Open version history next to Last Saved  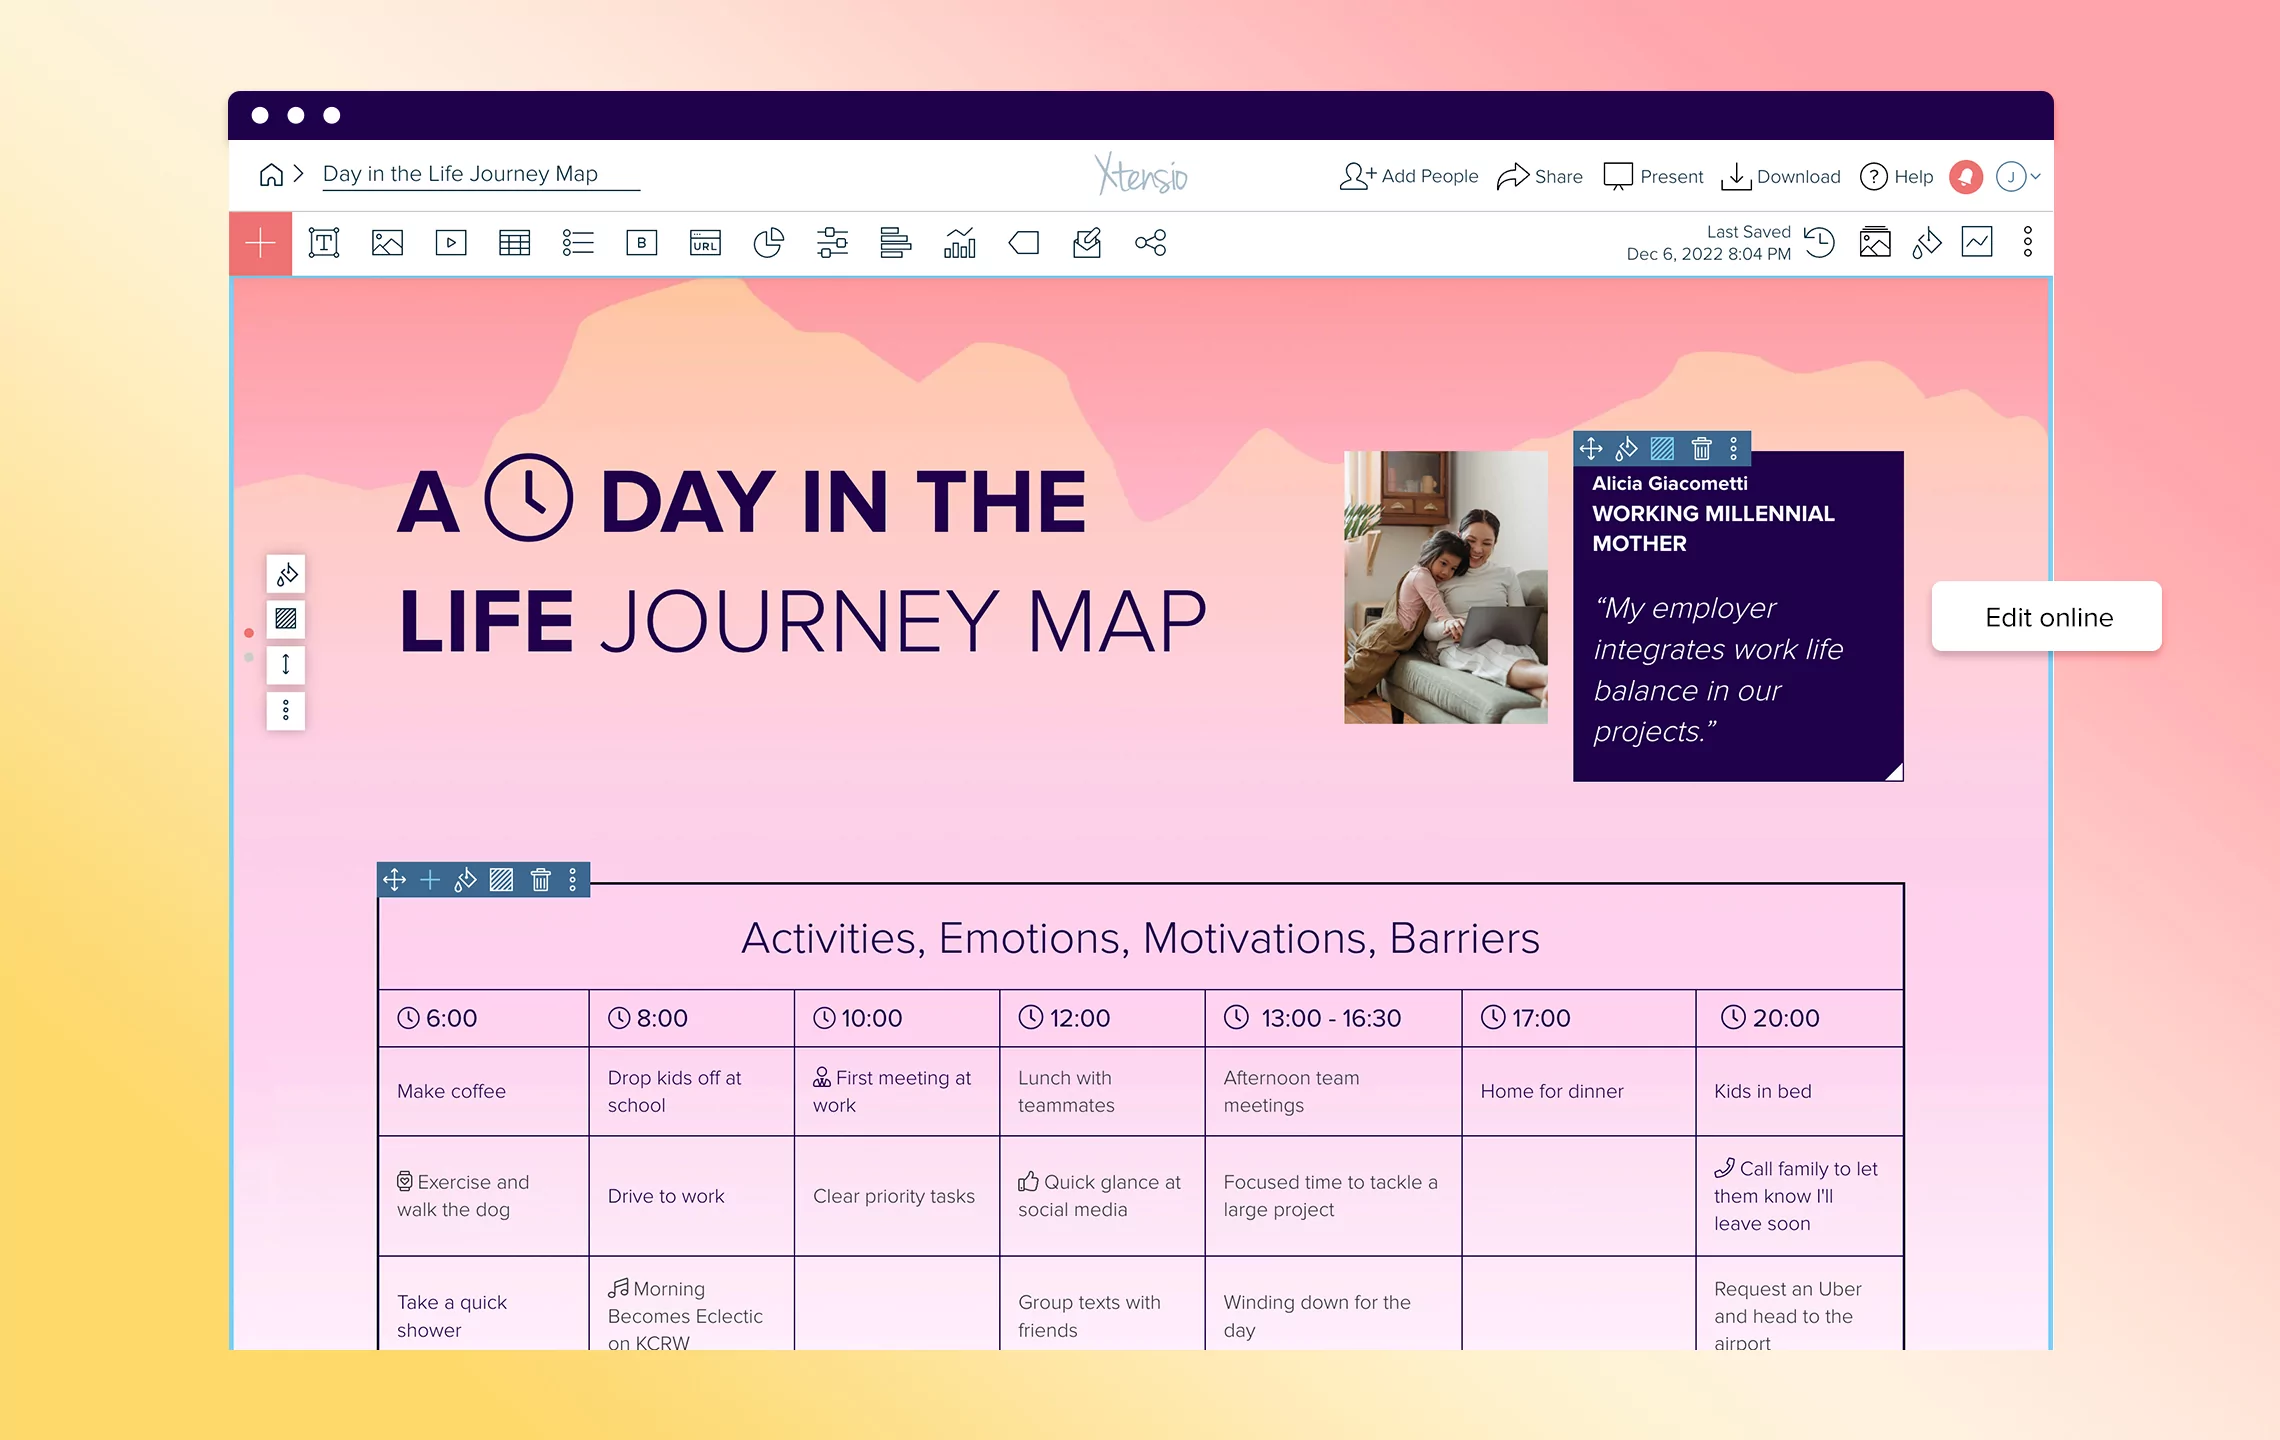tap(1820, 242)
